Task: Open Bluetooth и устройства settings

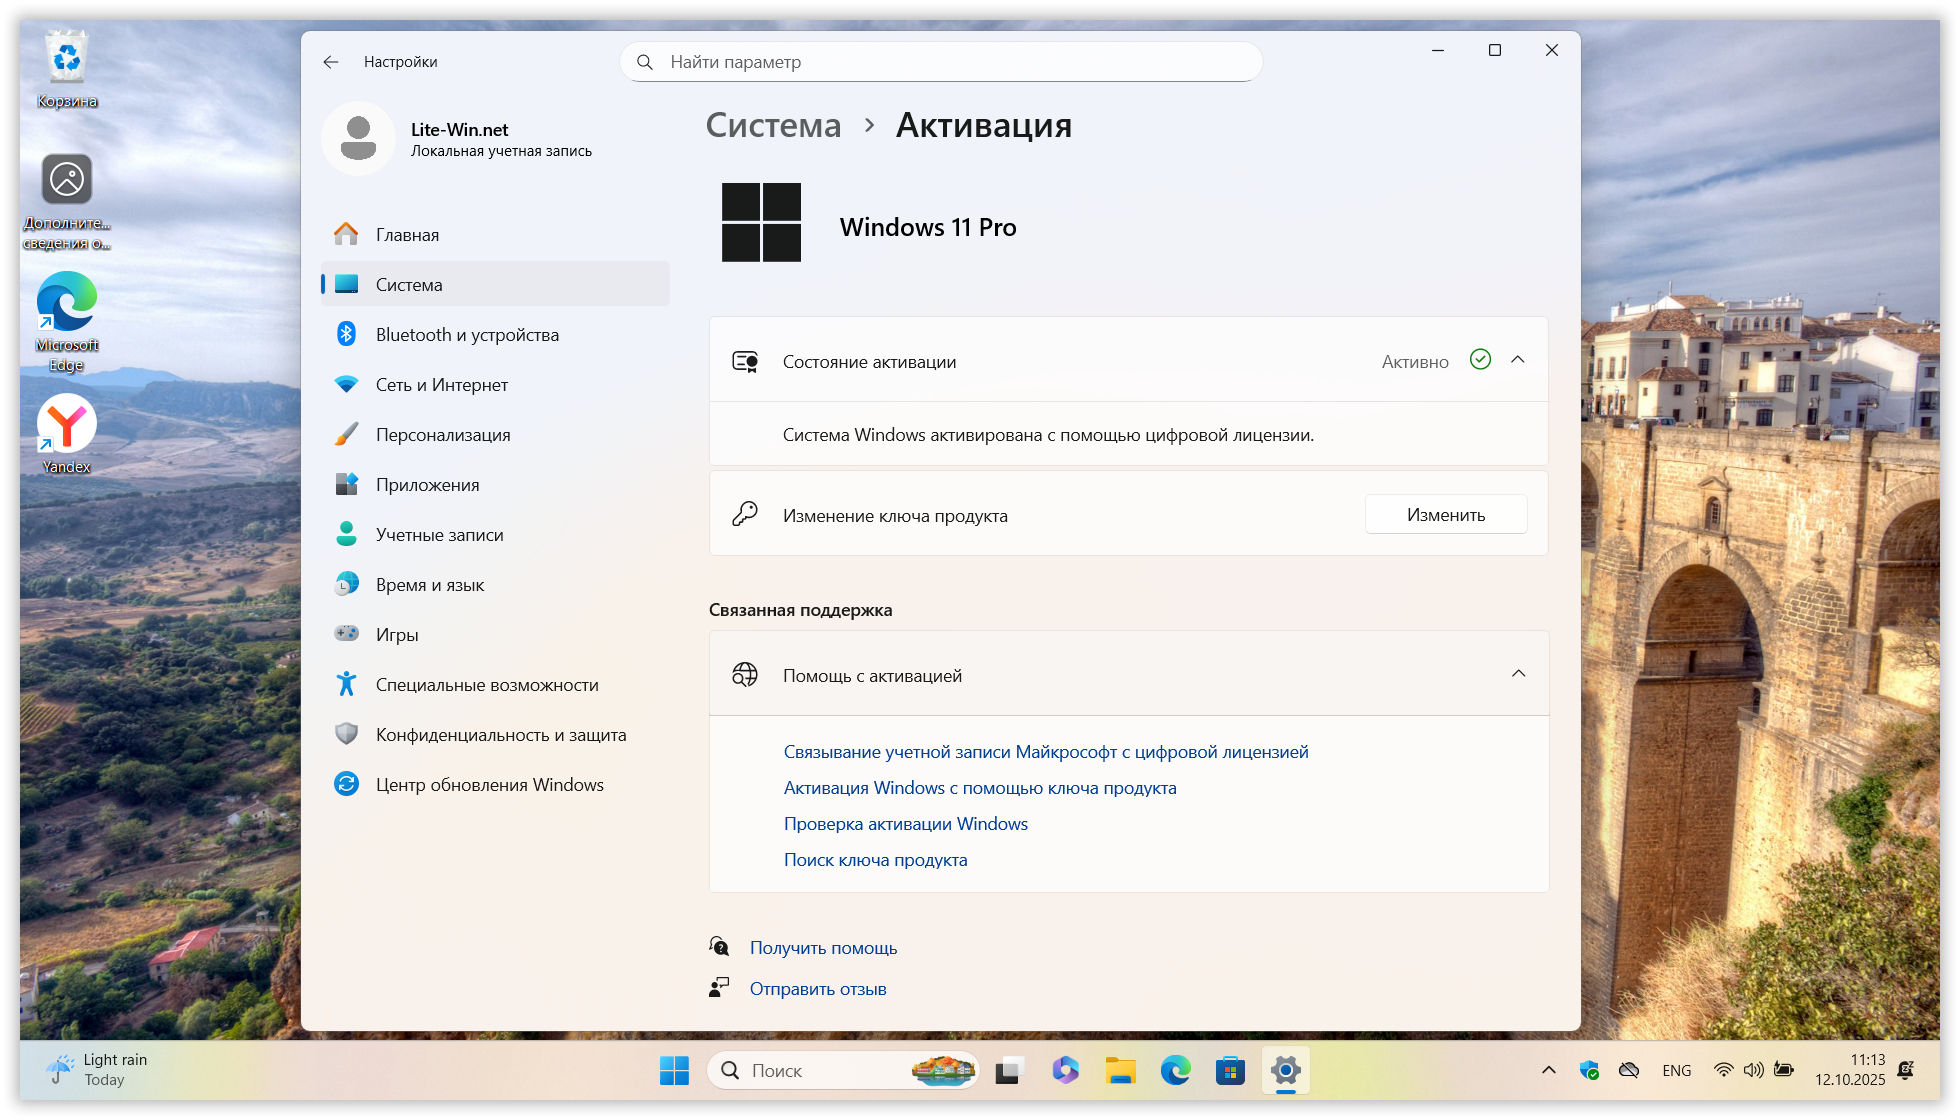Action: pos(467,335)
